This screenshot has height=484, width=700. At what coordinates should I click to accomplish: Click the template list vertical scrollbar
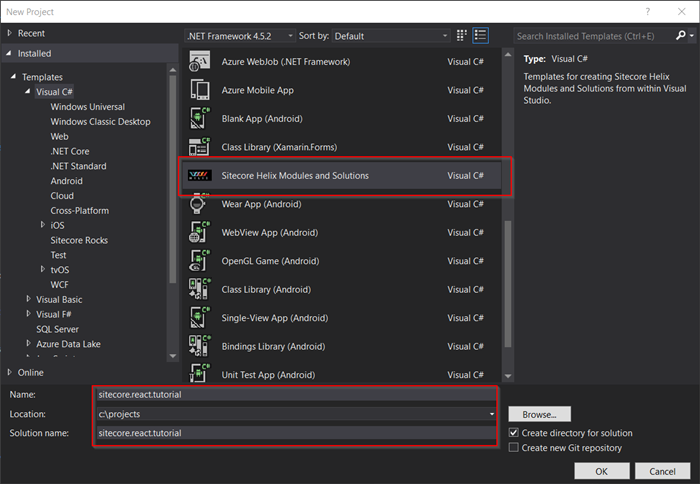click(x=508, y=284)
